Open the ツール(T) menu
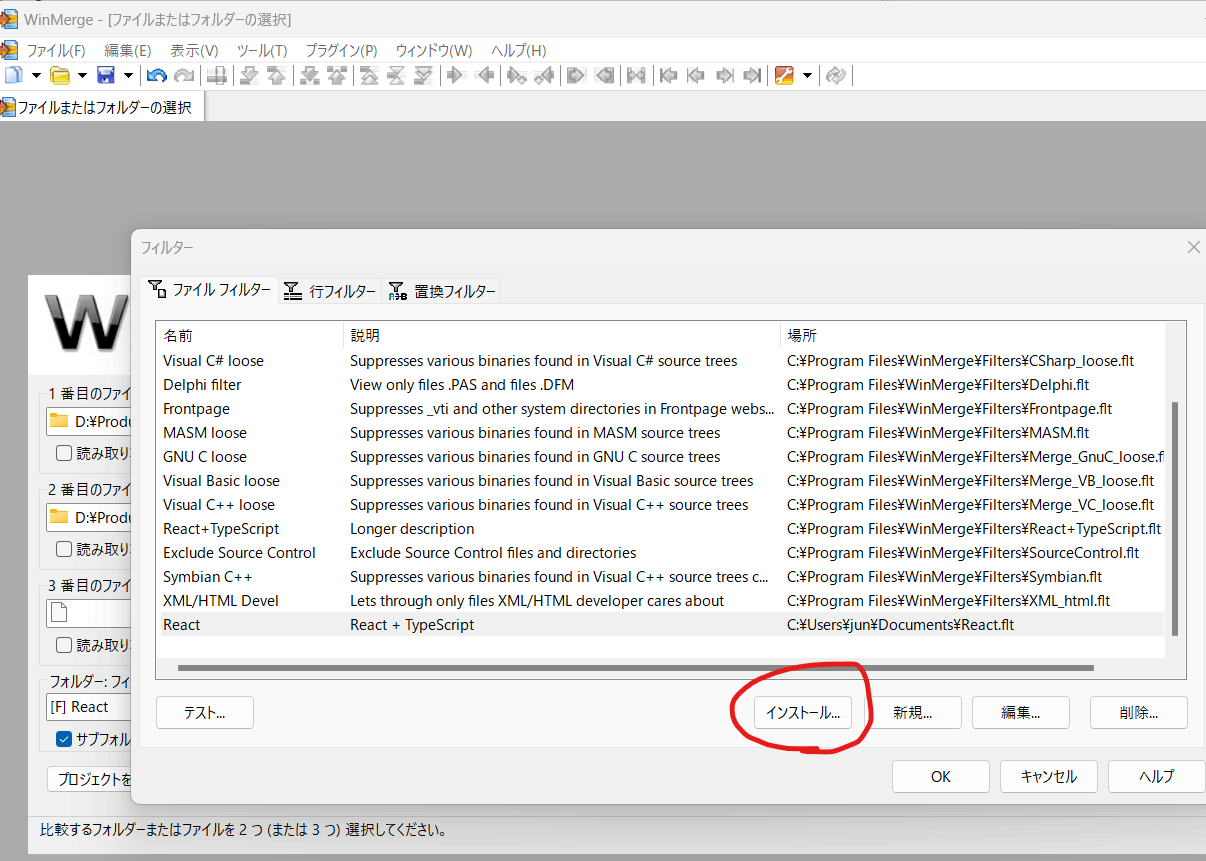This screenshot has height=861, width=1206. point(262,50)
